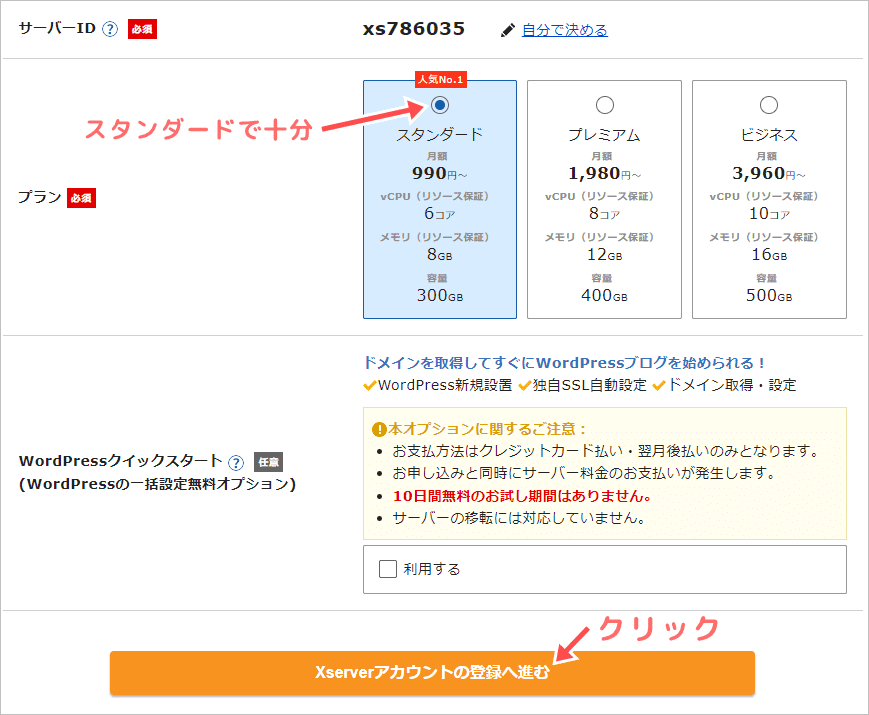This screenshot has width=869, height=715.
Task: Enable the 利用する checkbox
Action: coord(388,569)
